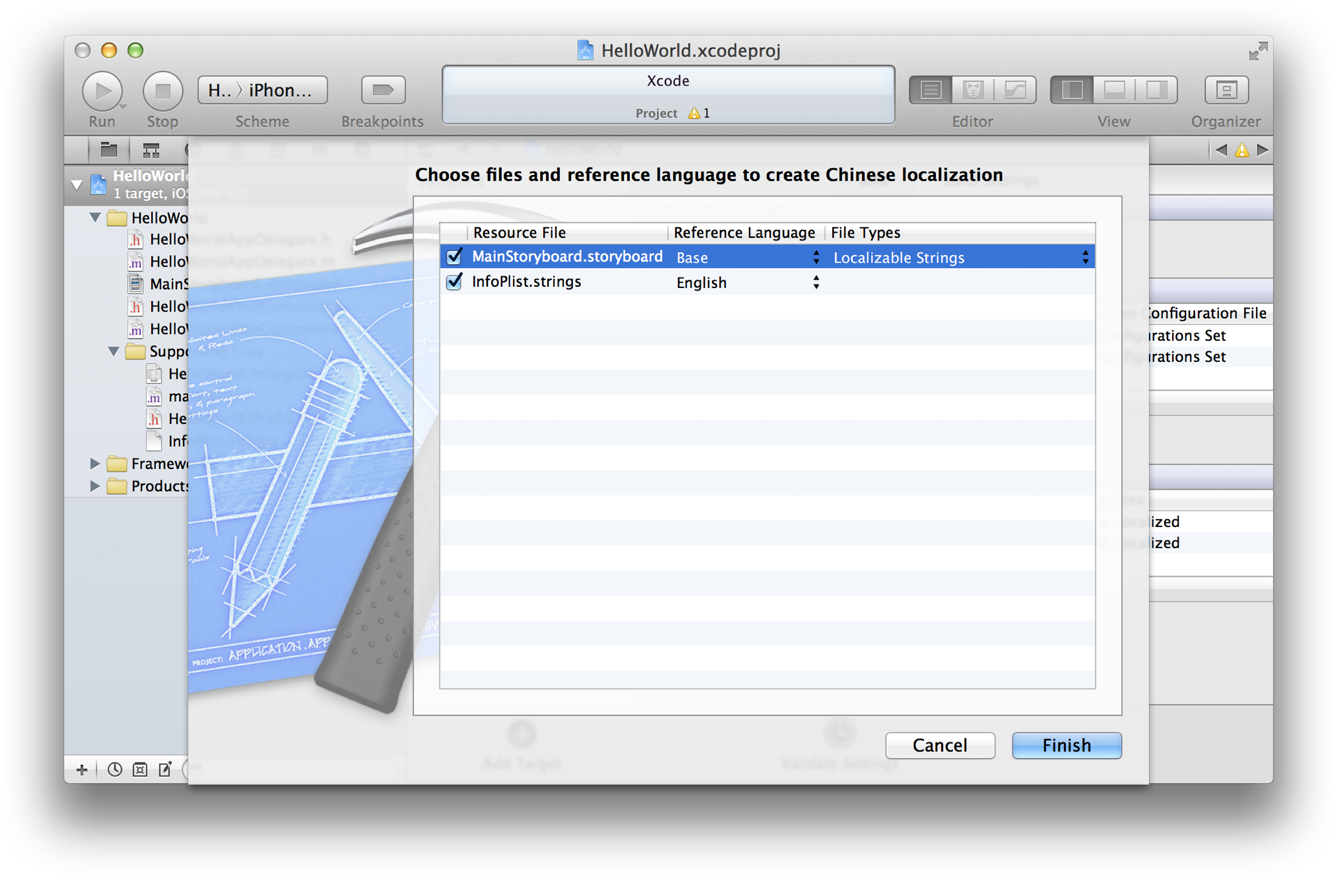Toggle the Breakpoints button
Viewport: 1337px width, 877px height.
click(383, 89)
